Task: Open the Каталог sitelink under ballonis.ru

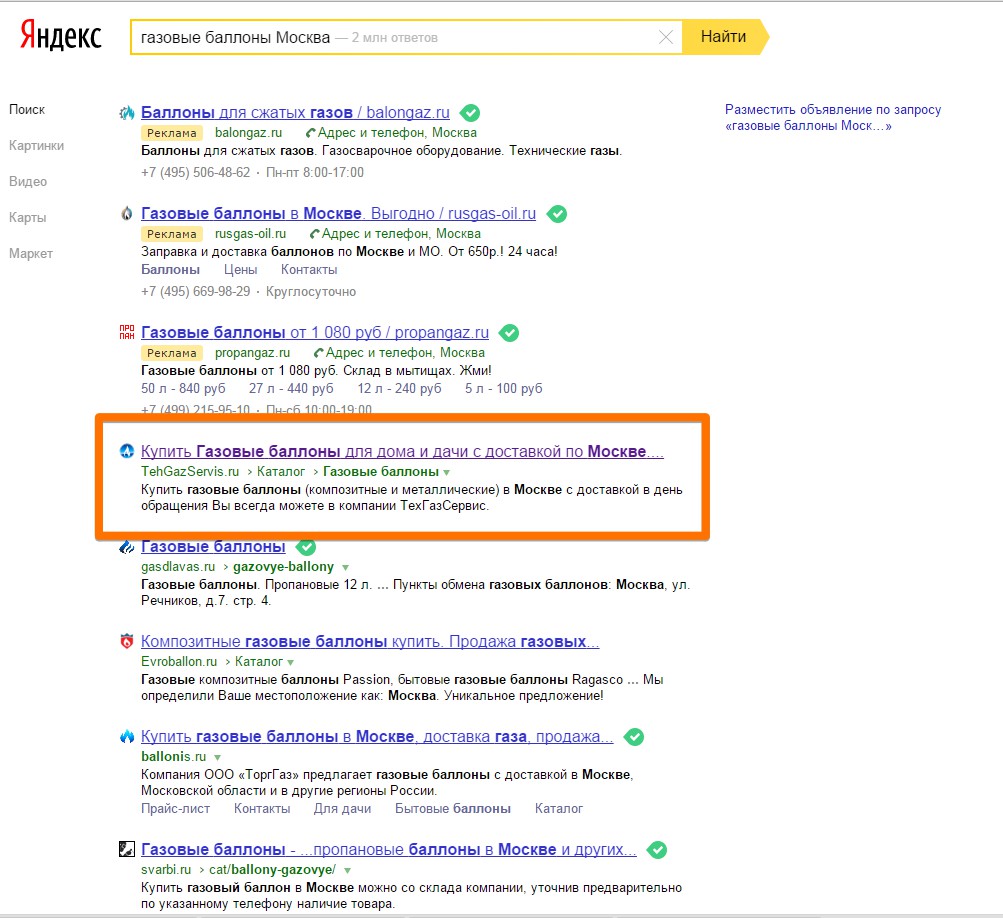Action: point(559,809)
